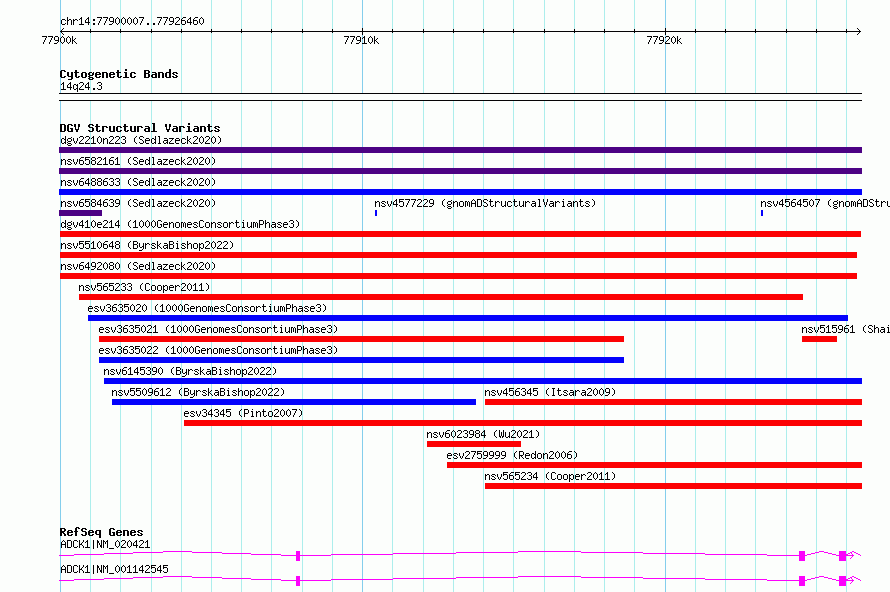Click the Cytogenetic Bands track title
The width and height of the screenshot is (890, 592).
point(119,74)
